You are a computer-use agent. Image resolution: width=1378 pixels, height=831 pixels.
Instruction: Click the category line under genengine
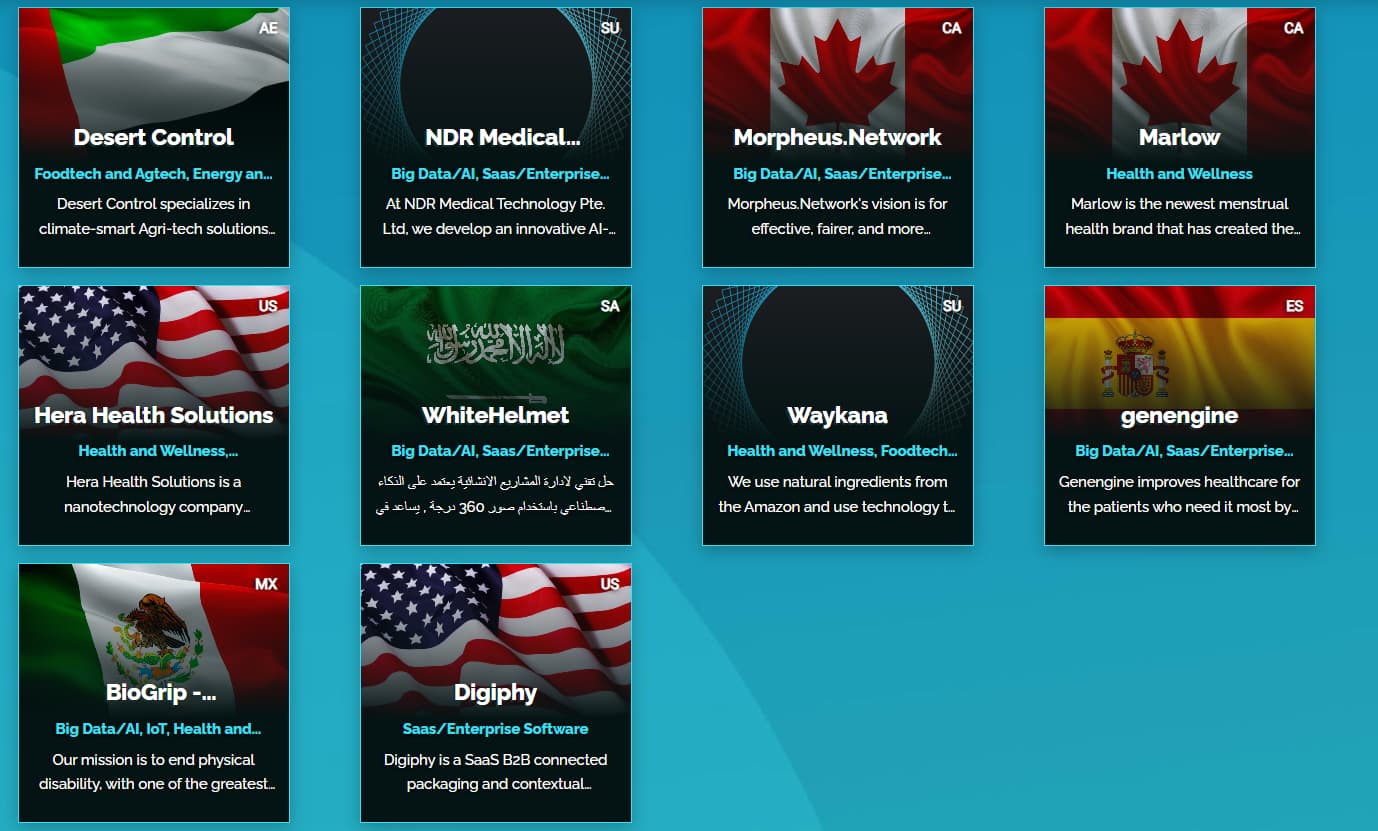pyautogui.click(x=1184, y=451)
